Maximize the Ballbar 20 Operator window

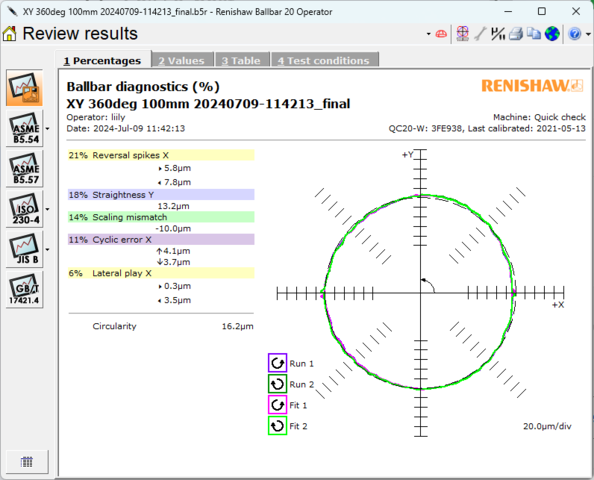[x=542, y=11]
